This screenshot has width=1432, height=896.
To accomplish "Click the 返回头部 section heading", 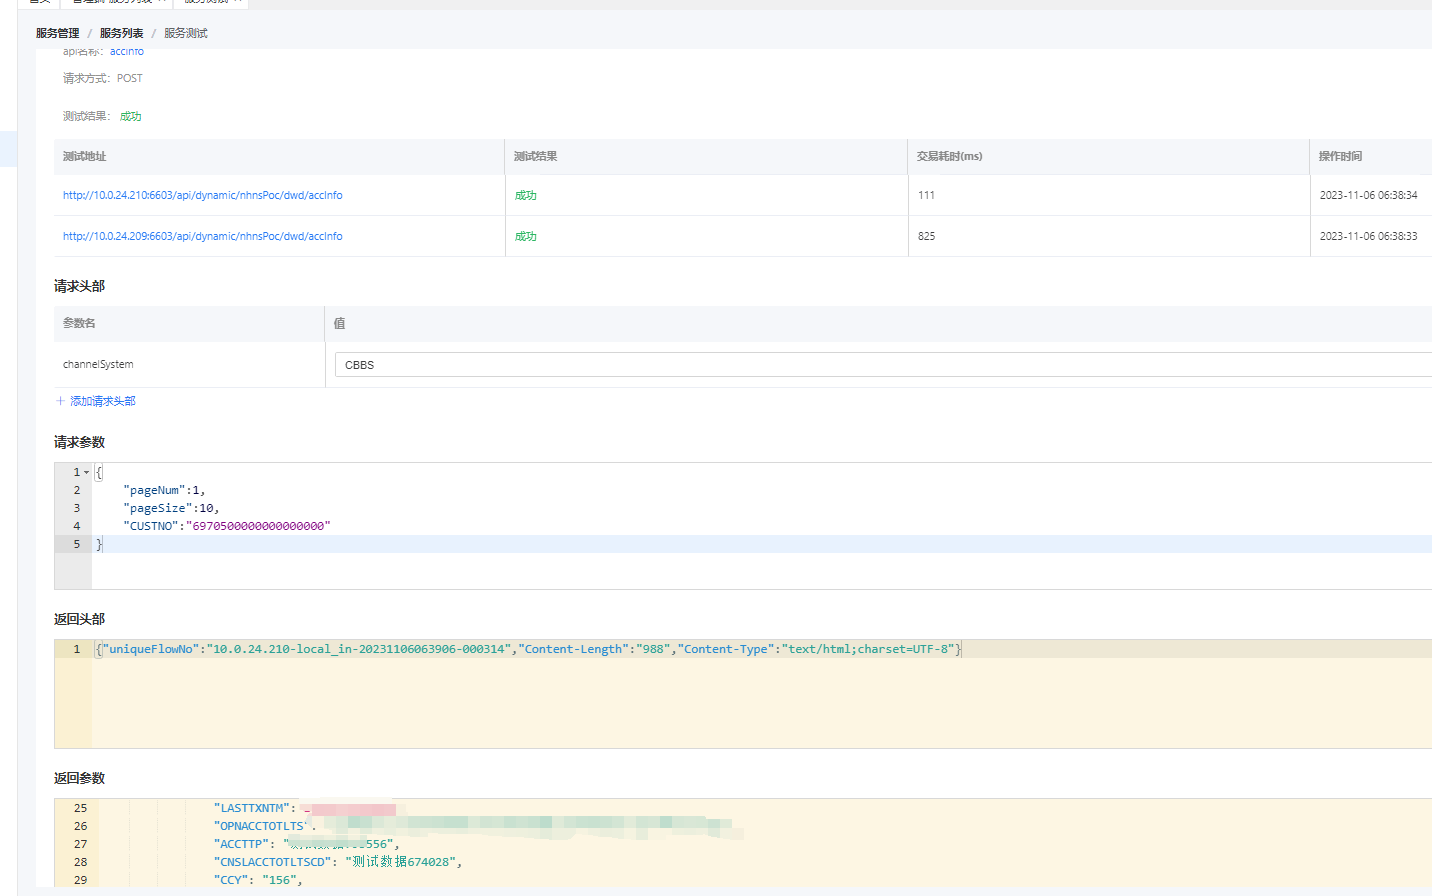I will click(79, 619).
